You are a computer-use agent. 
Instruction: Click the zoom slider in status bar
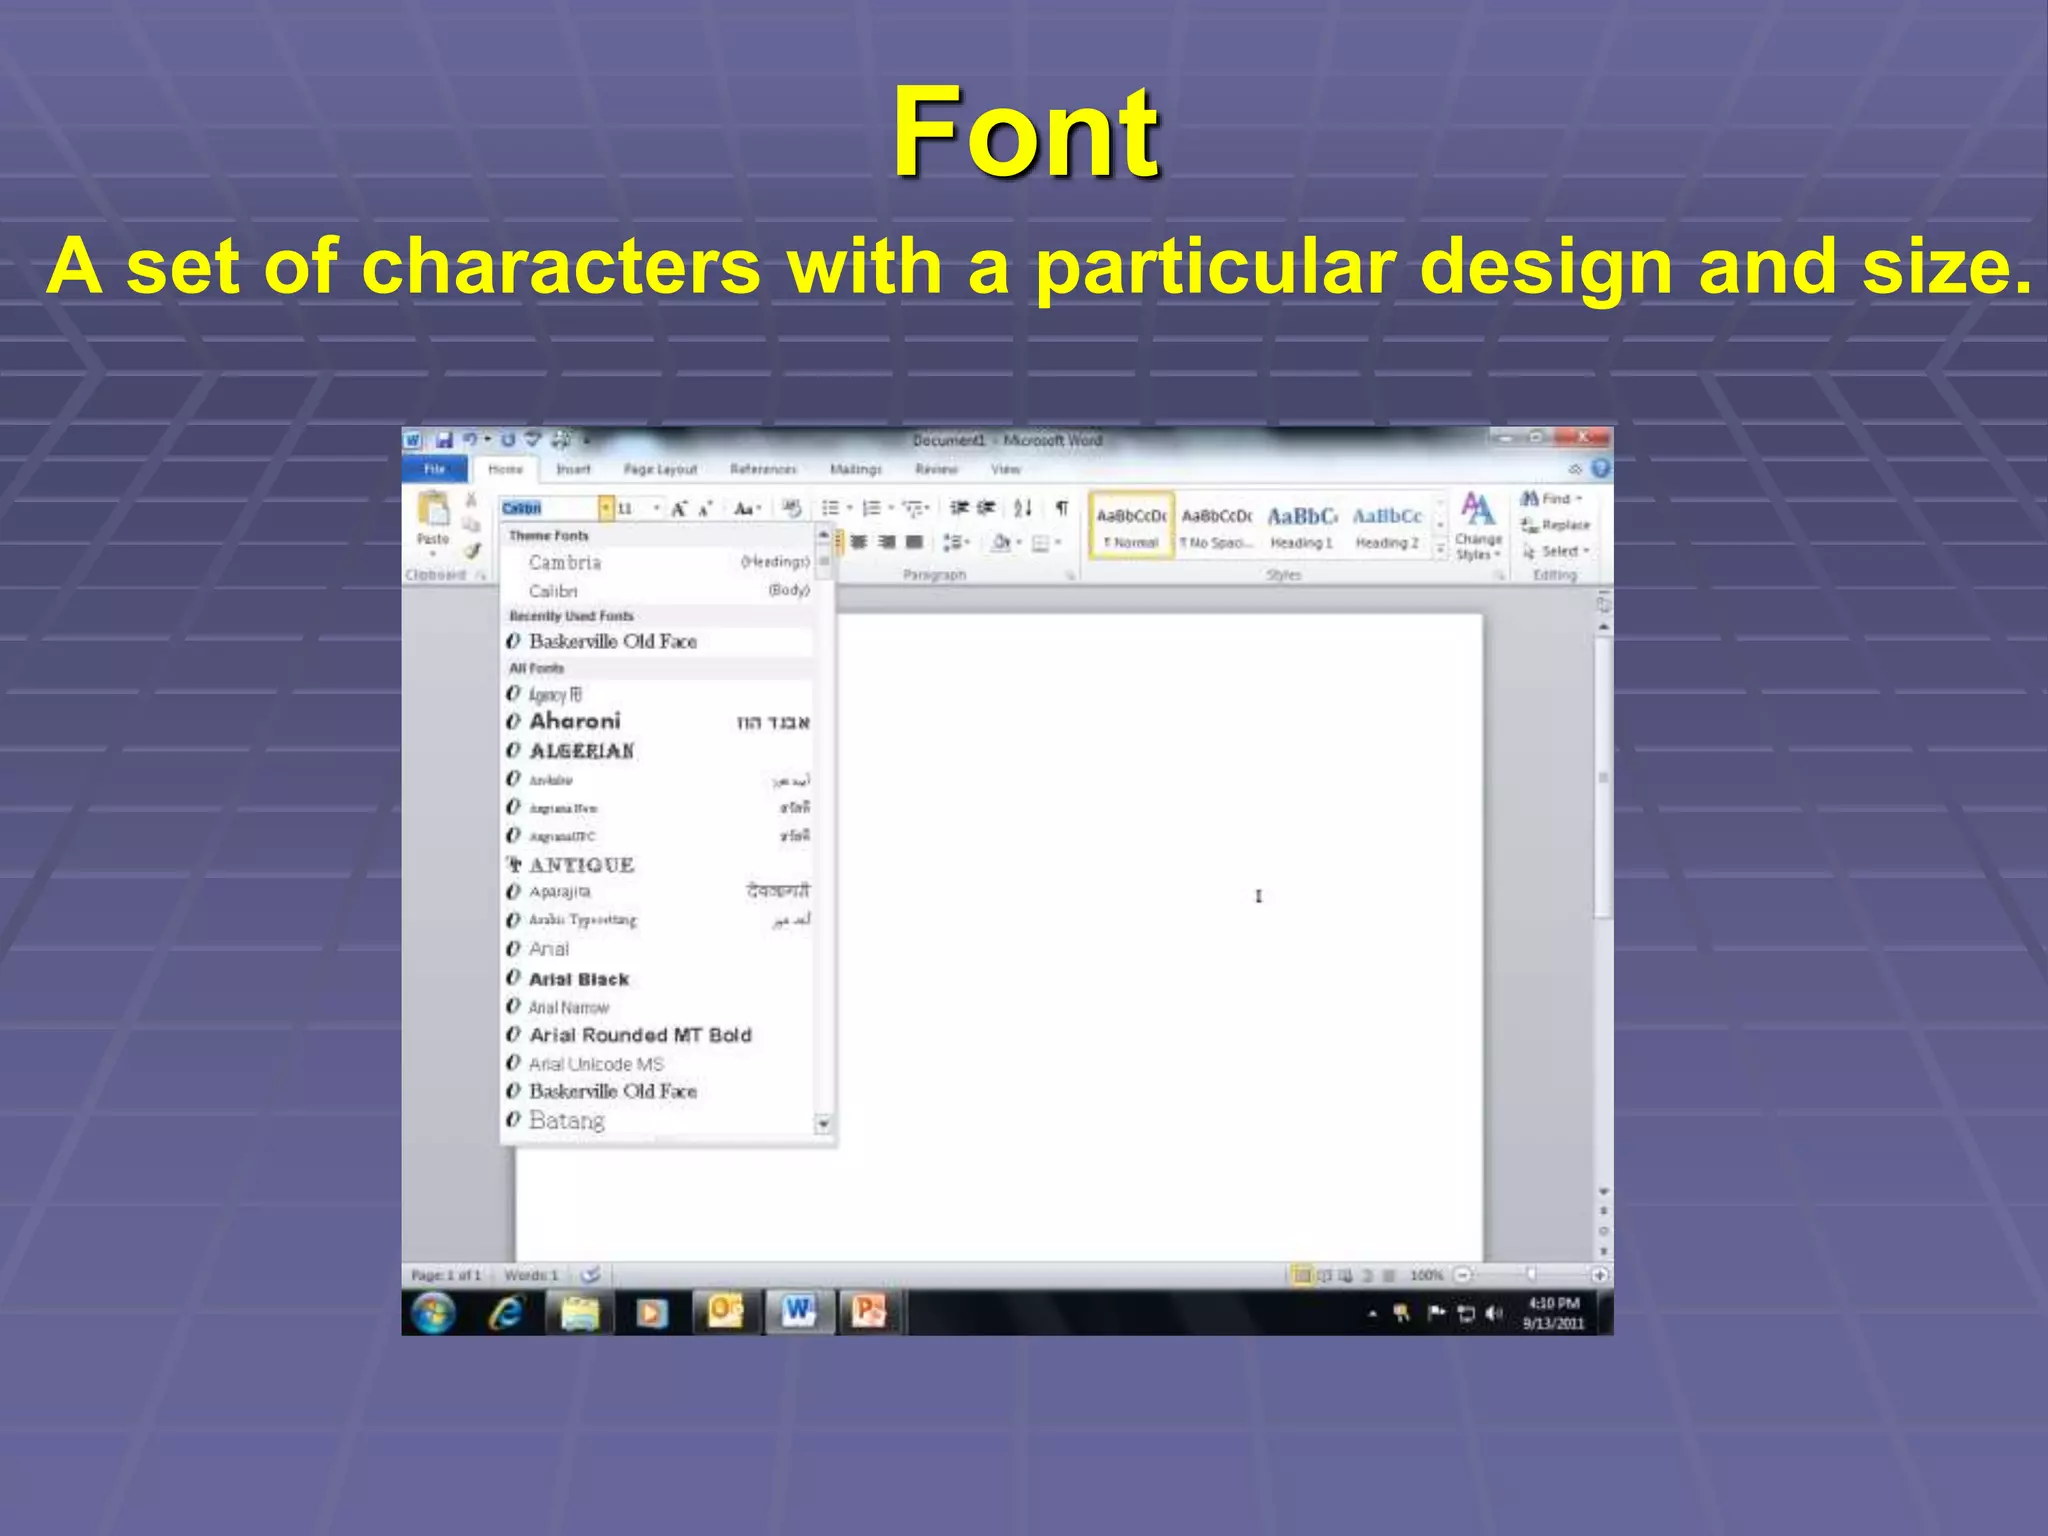click(1530, 1274)
